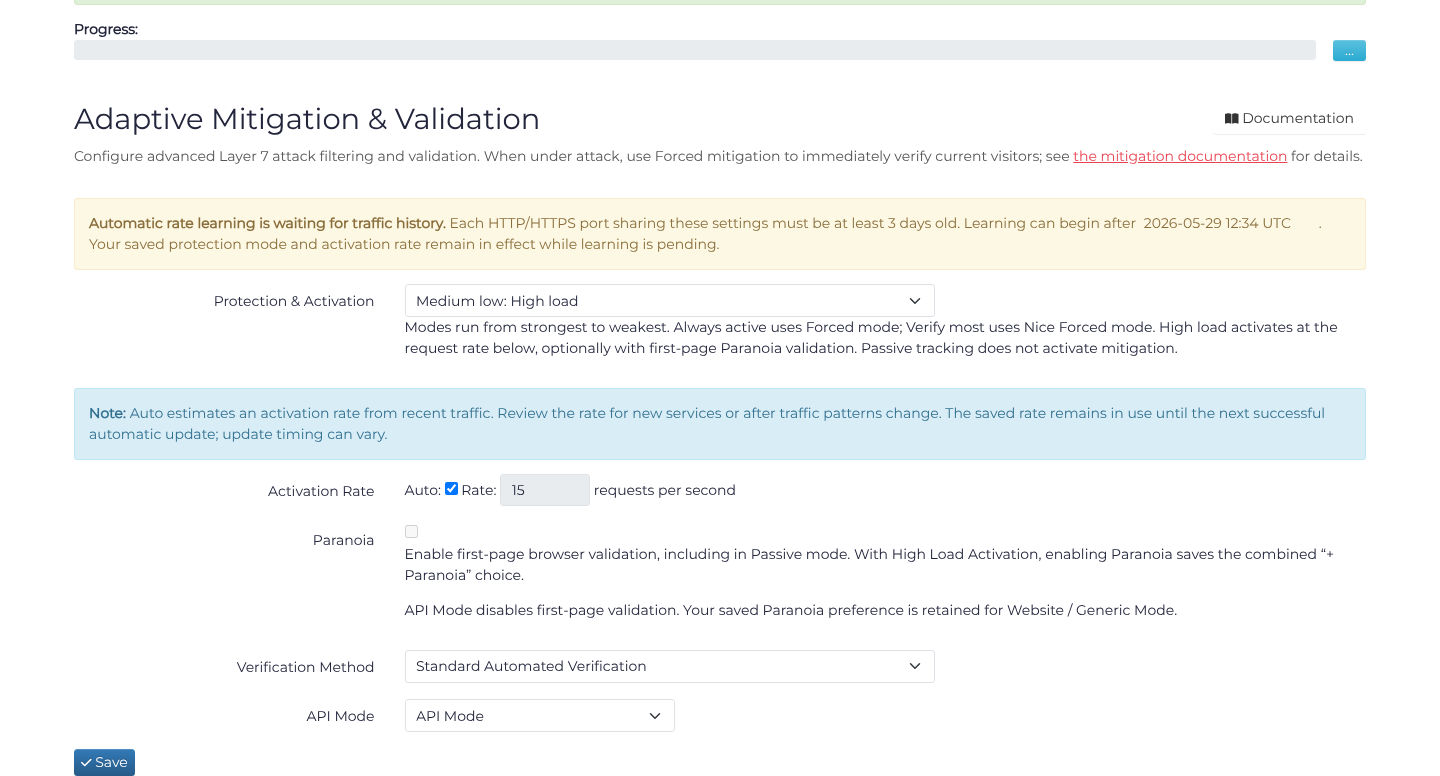The height and width of the screenshot is (776, 1440).
Task: Open the API Mode dropdown
Action: pyautogui.click(x=539, y=716)
